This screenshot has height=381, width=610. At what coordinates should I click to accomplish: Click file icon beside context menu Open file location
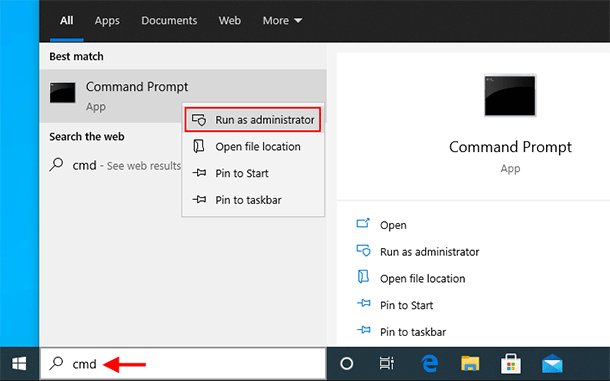199,146
